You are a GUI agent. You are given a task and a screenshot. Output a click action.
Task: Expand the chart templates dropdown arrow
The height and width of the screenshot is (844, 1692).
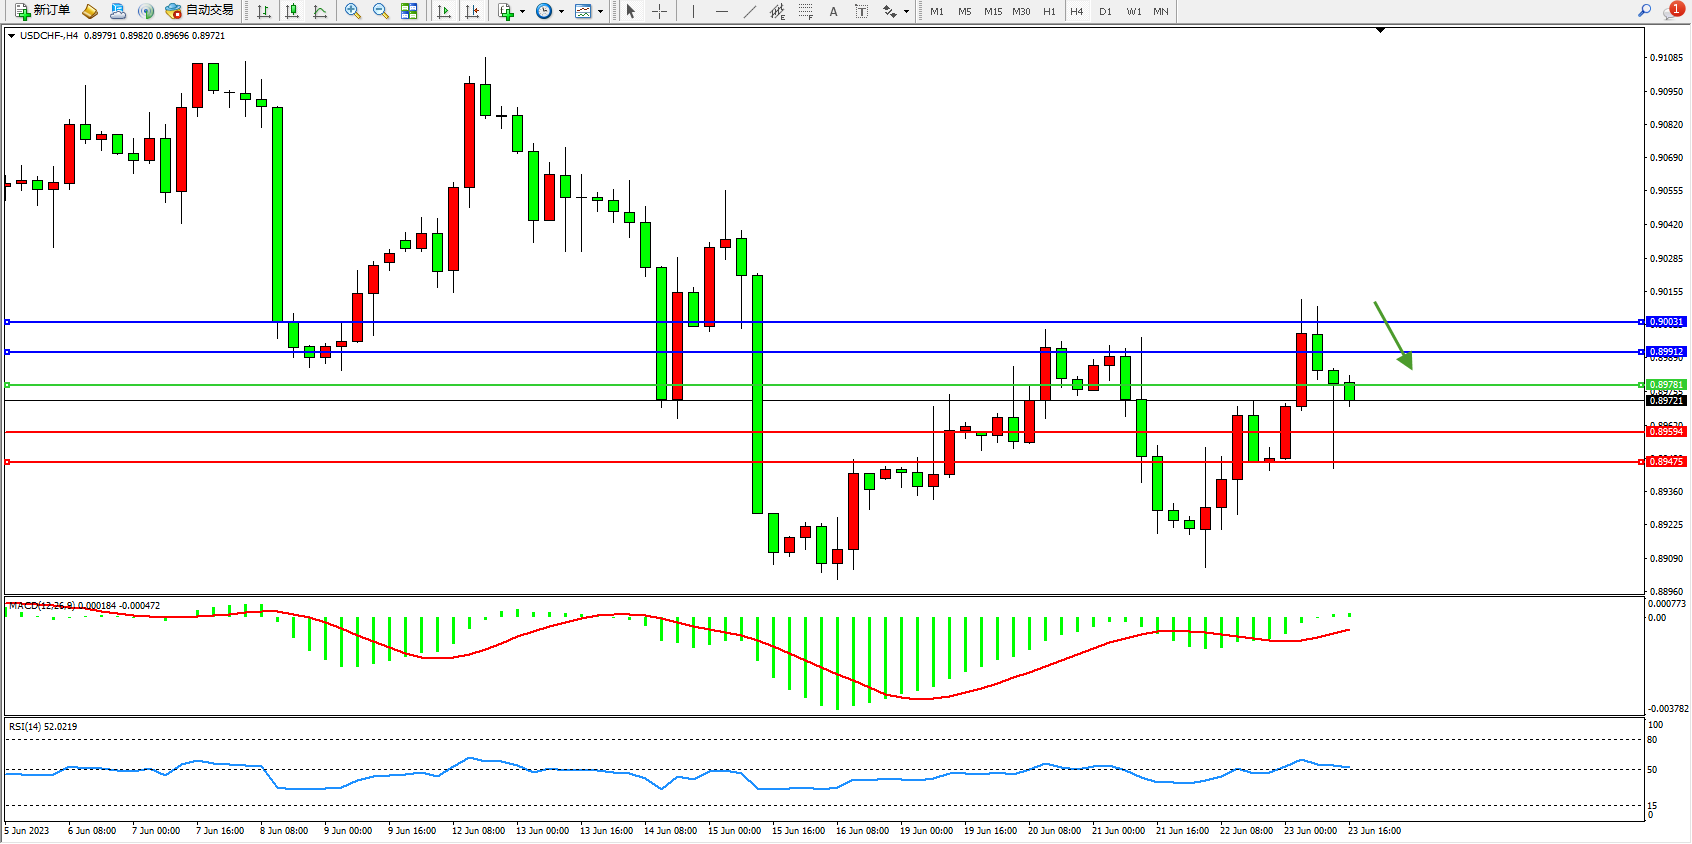[600, 12]
